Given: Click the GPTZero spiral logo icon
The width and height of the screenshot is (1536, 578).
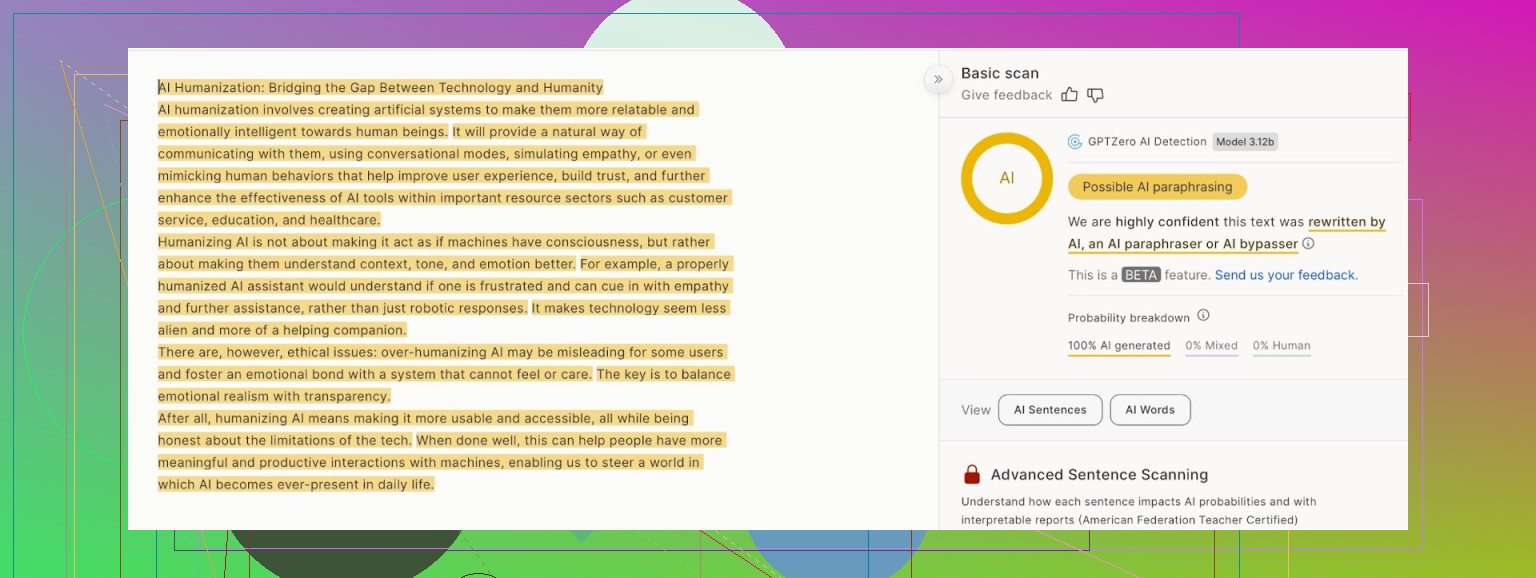Looking at the screenshot, I should tap(1075, 142).
